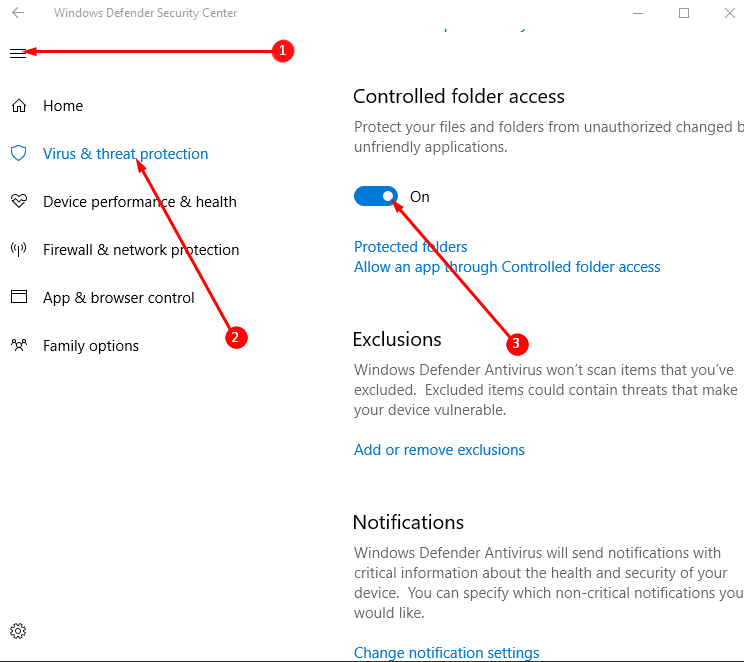744x662 pixels.
Task: Maximize the Windows Defender window
Action: click(x=684, y=13)
